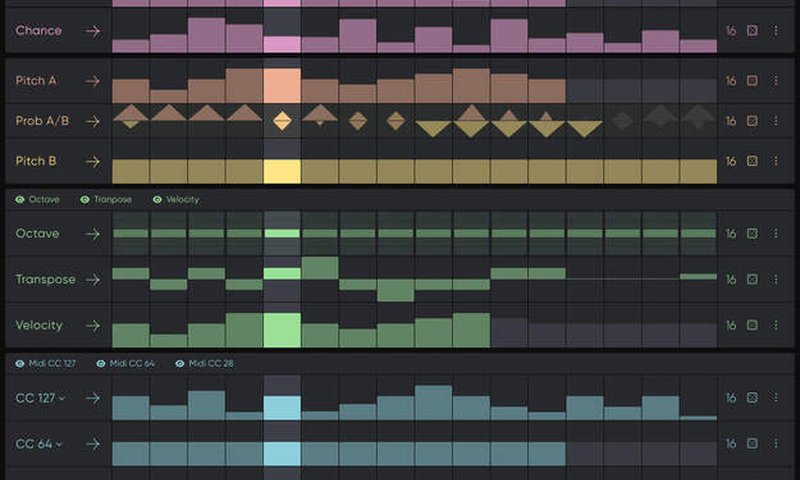800x480 pixels.
Task: Toggle Midi CC 127 eye visibility
Action: 21,364
